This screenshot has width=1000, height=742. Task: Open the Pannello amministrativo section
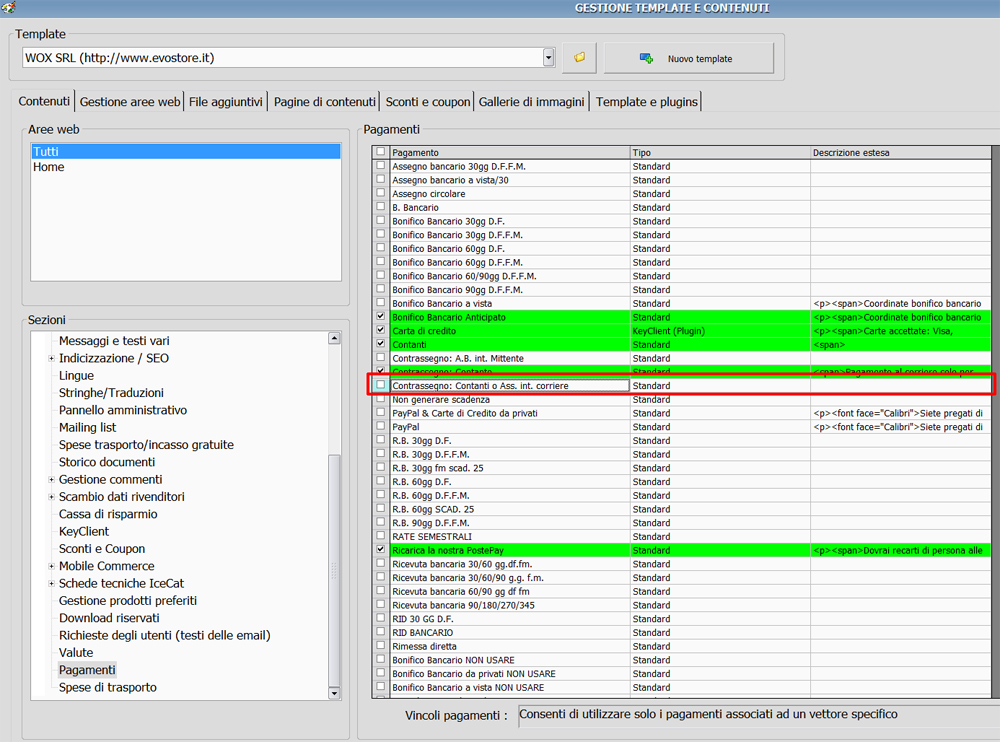(123, 410)
